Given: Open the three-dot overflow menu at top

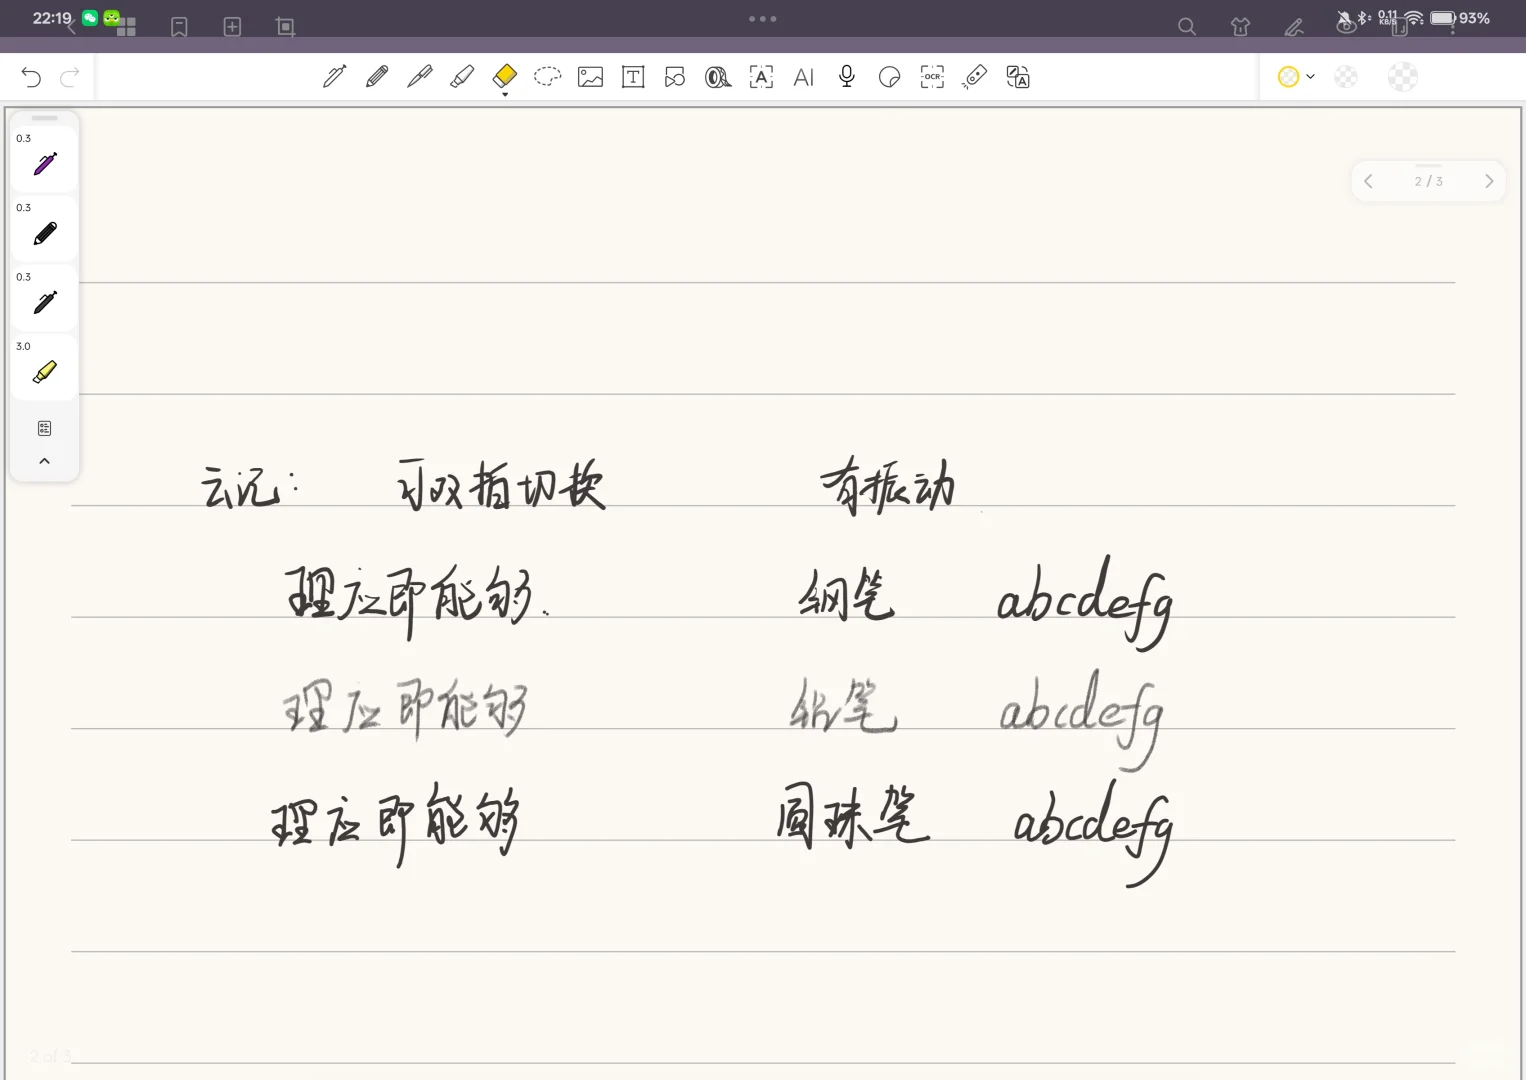Looking at the screenshot, I should pos(763,19).
